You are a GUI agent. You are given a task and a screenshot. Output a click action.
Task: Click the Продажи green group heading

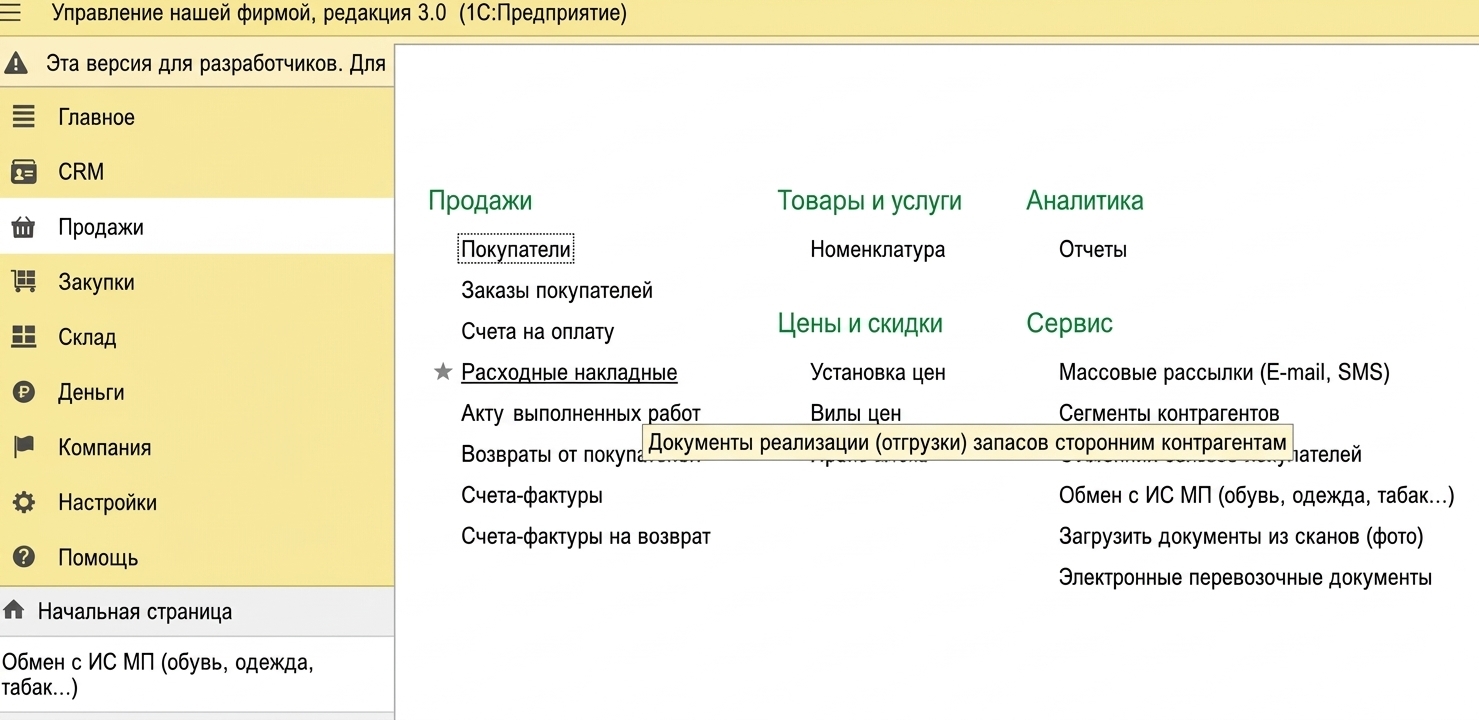(480, 200)
